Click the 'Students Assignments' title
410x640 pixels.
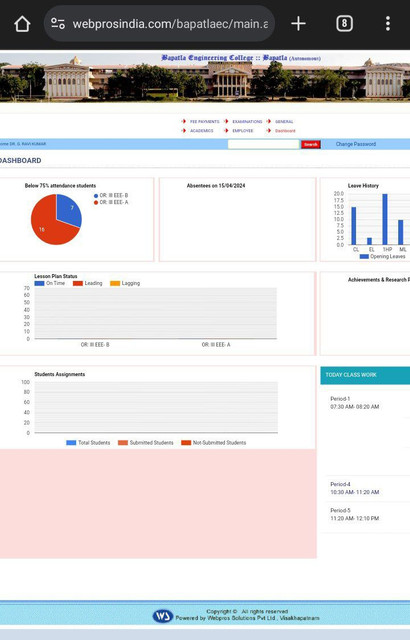pyautogui.click(x=60, y=374)
